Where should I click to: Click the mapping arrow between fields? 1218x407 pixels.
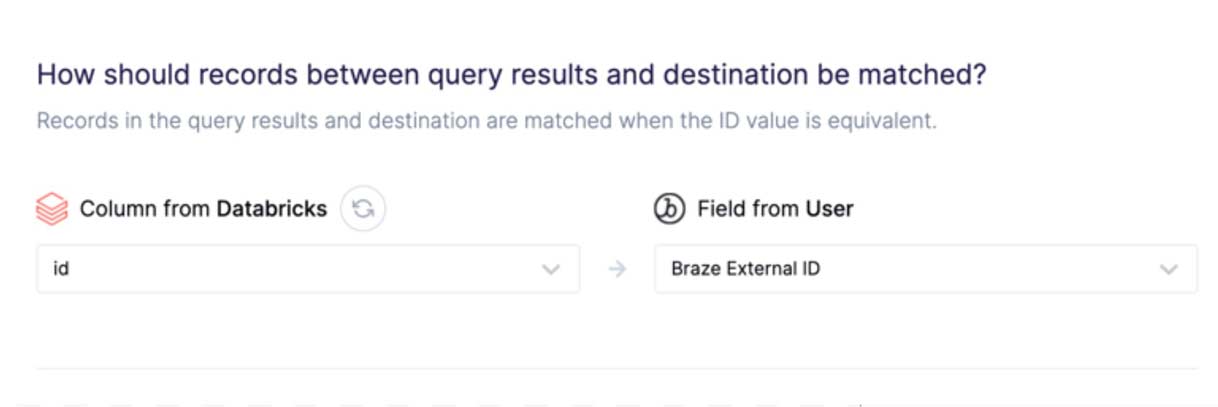point(617,269)
